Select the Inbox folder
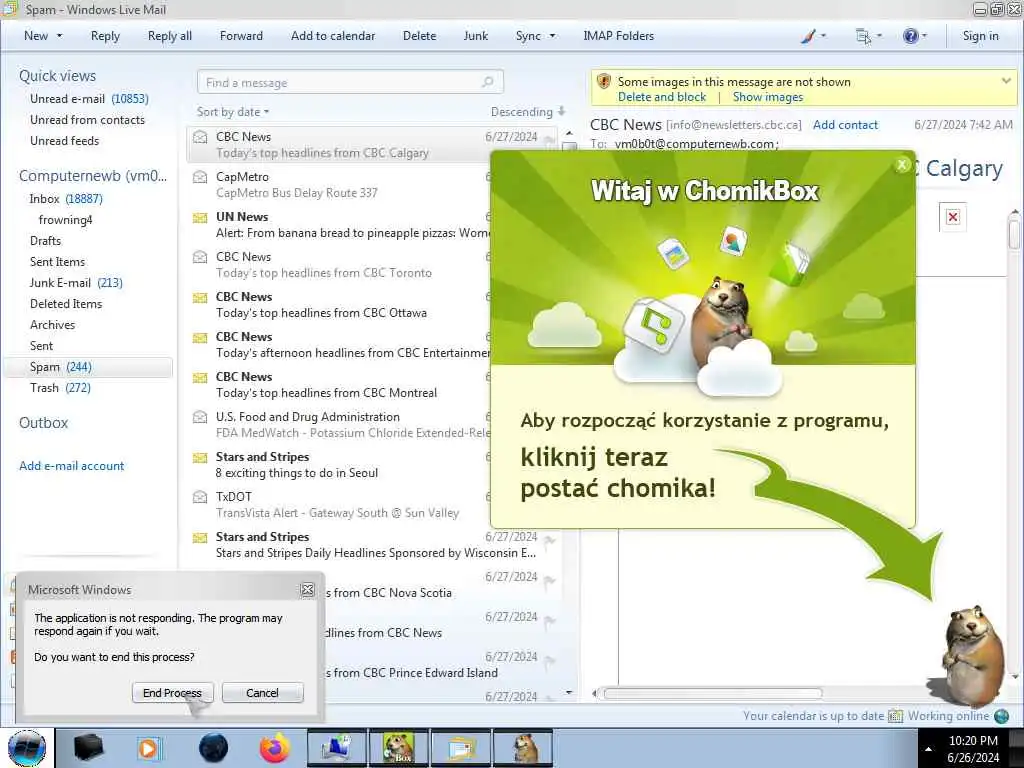Screen dimensions: 1024x768 tap(65, 199)
